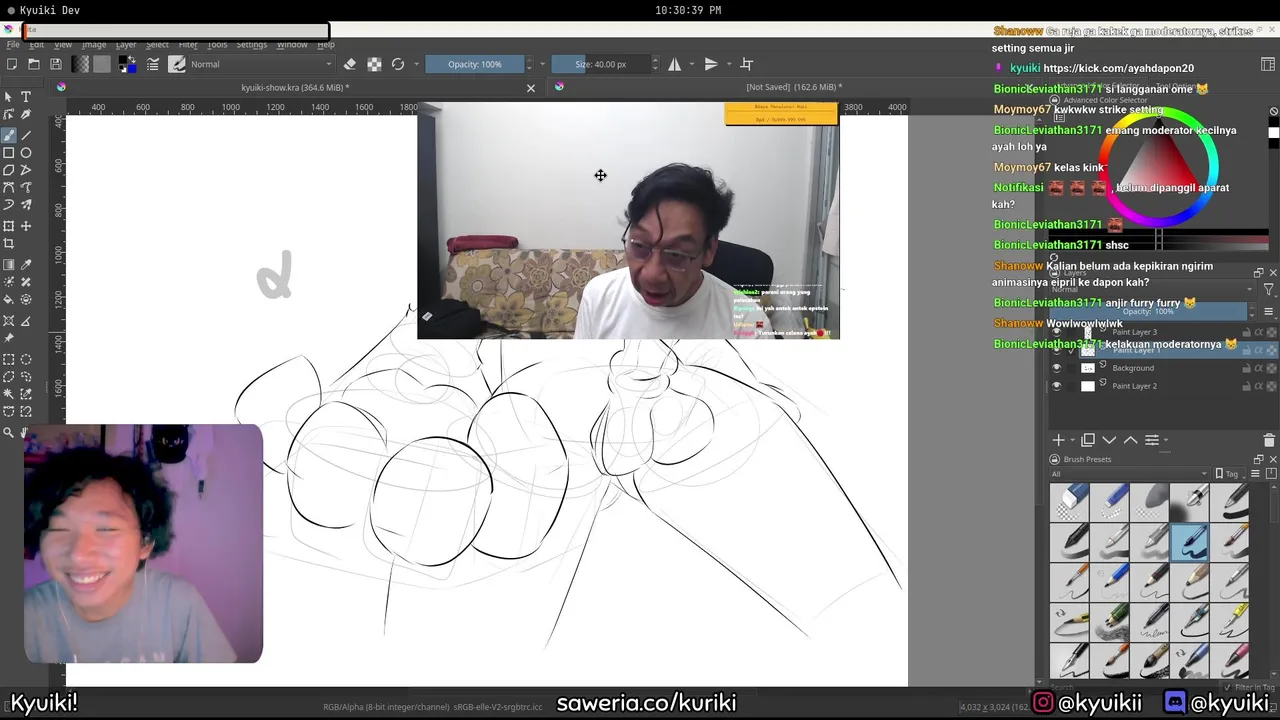Select the Freehand Brush tool

(9, 135)
